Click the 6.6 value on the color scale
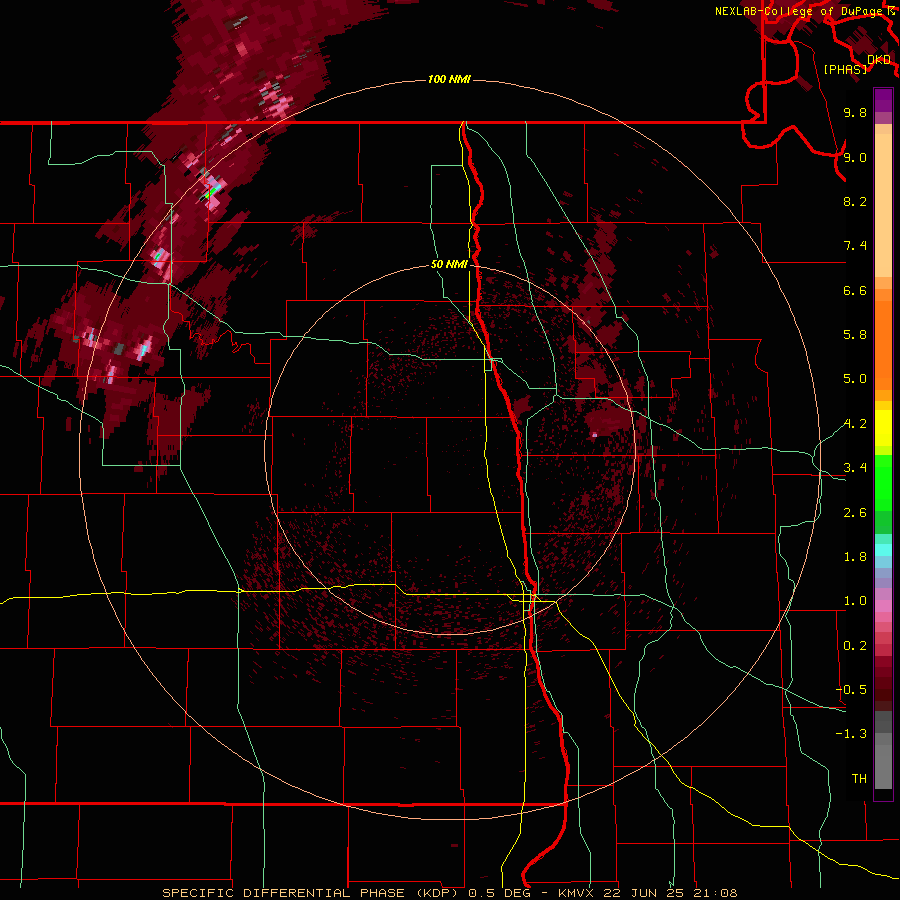 (x=855, y=290)
